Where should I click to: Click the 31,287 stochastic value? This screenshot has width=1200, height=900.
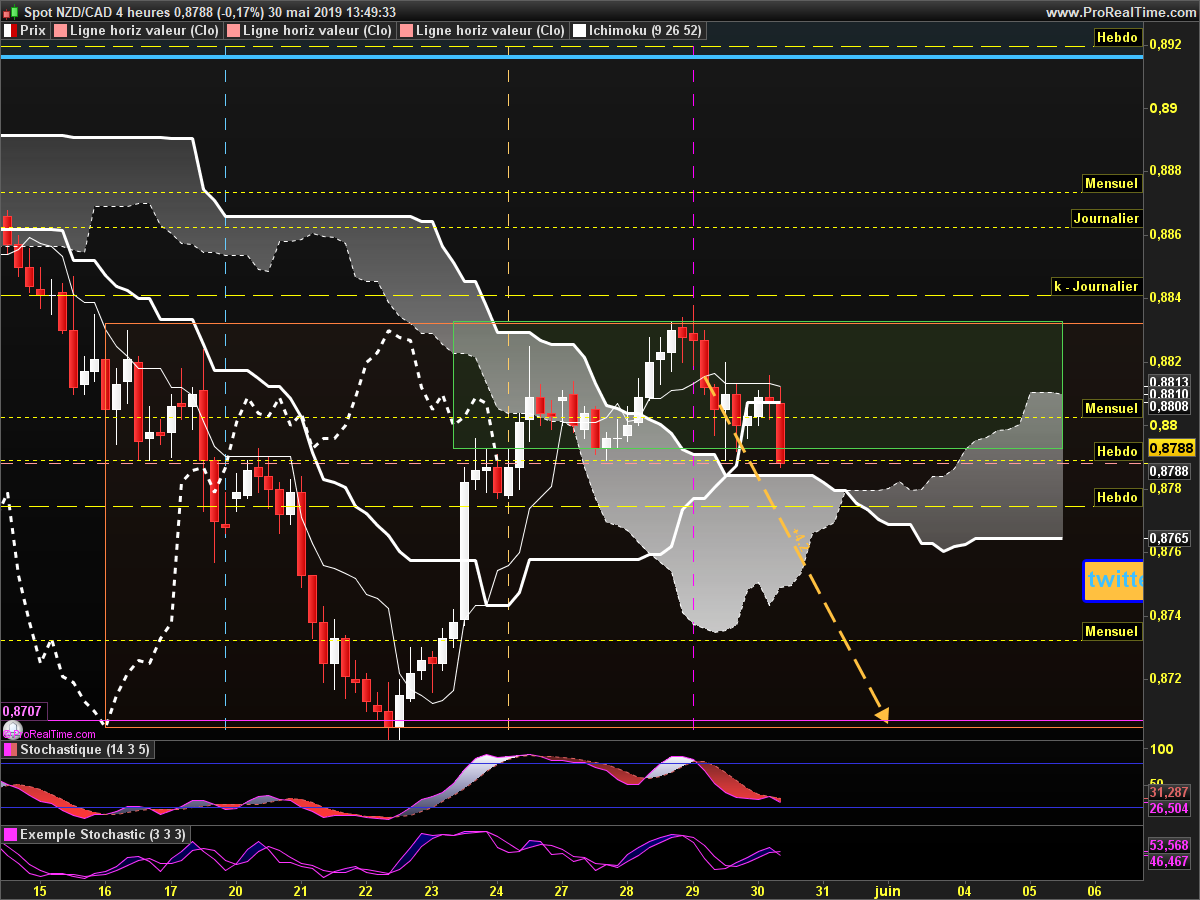pyautogui.click(x=1168, y=792)
